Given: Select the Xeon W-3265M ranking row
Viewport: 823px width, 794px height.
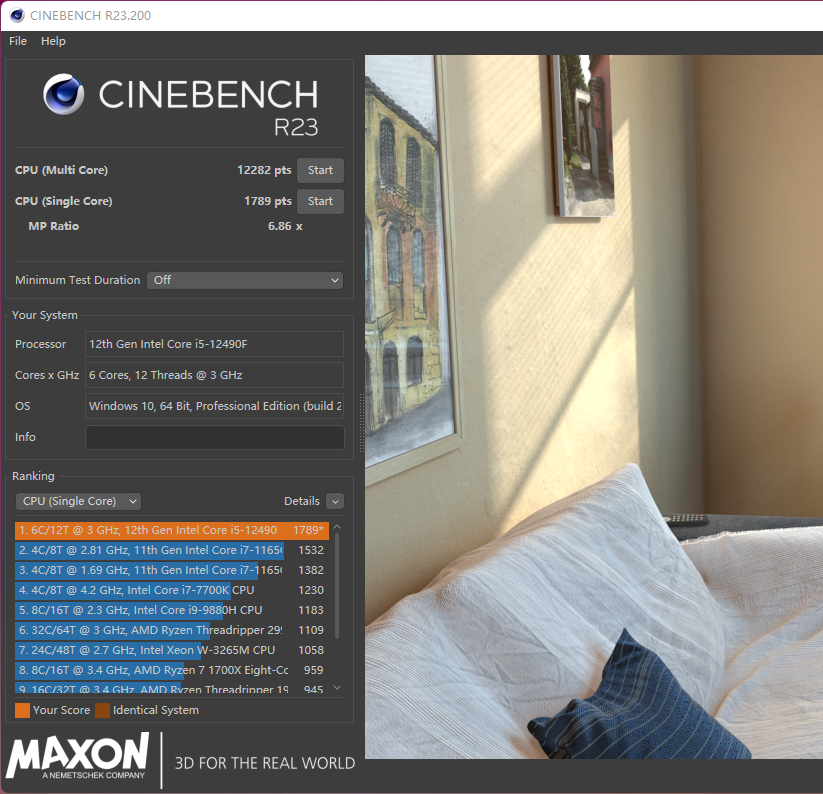Looking at the screenshot, I should pos(172,650).
